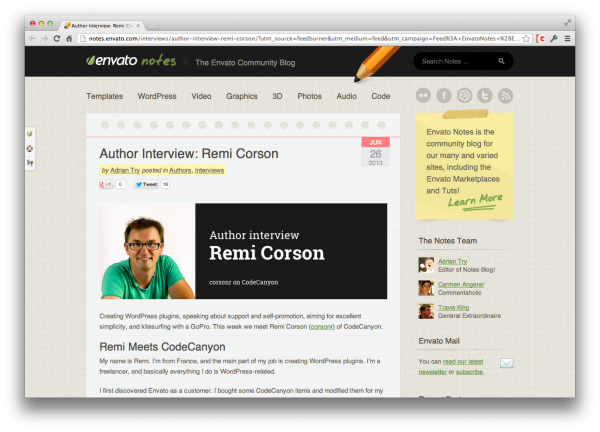Click the JUN 26 2013 date badge
600x432 pixels.
point(375,152)
